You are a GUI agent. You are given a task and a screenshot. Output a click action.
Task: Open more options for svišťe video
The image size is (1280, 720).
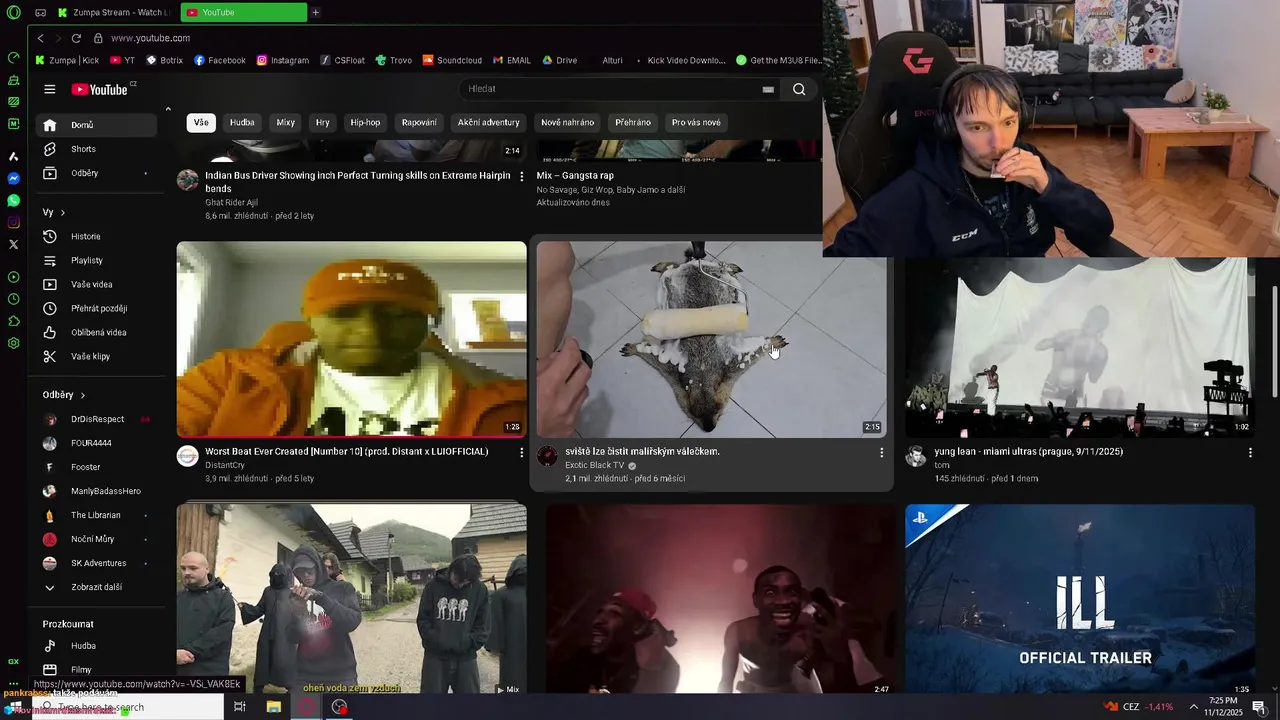881,452
